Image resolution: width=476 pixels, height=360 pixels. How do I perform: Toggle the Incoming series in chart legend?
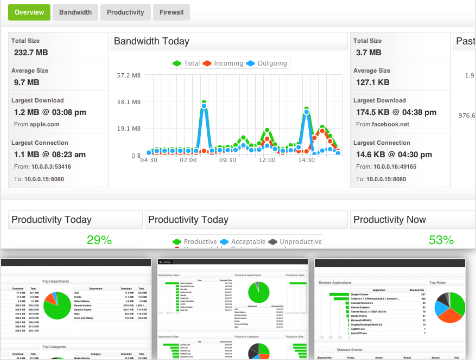pos(223,63)
